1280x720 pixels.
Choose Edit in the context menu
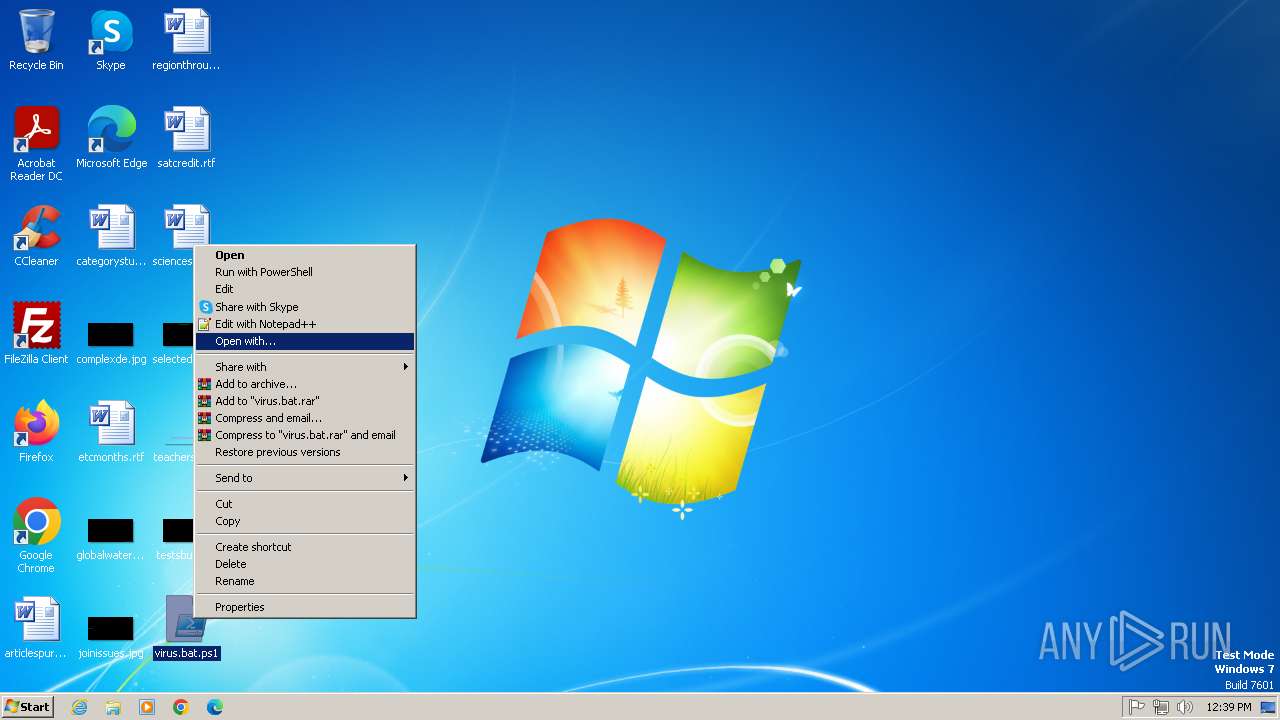click(305, 289)
